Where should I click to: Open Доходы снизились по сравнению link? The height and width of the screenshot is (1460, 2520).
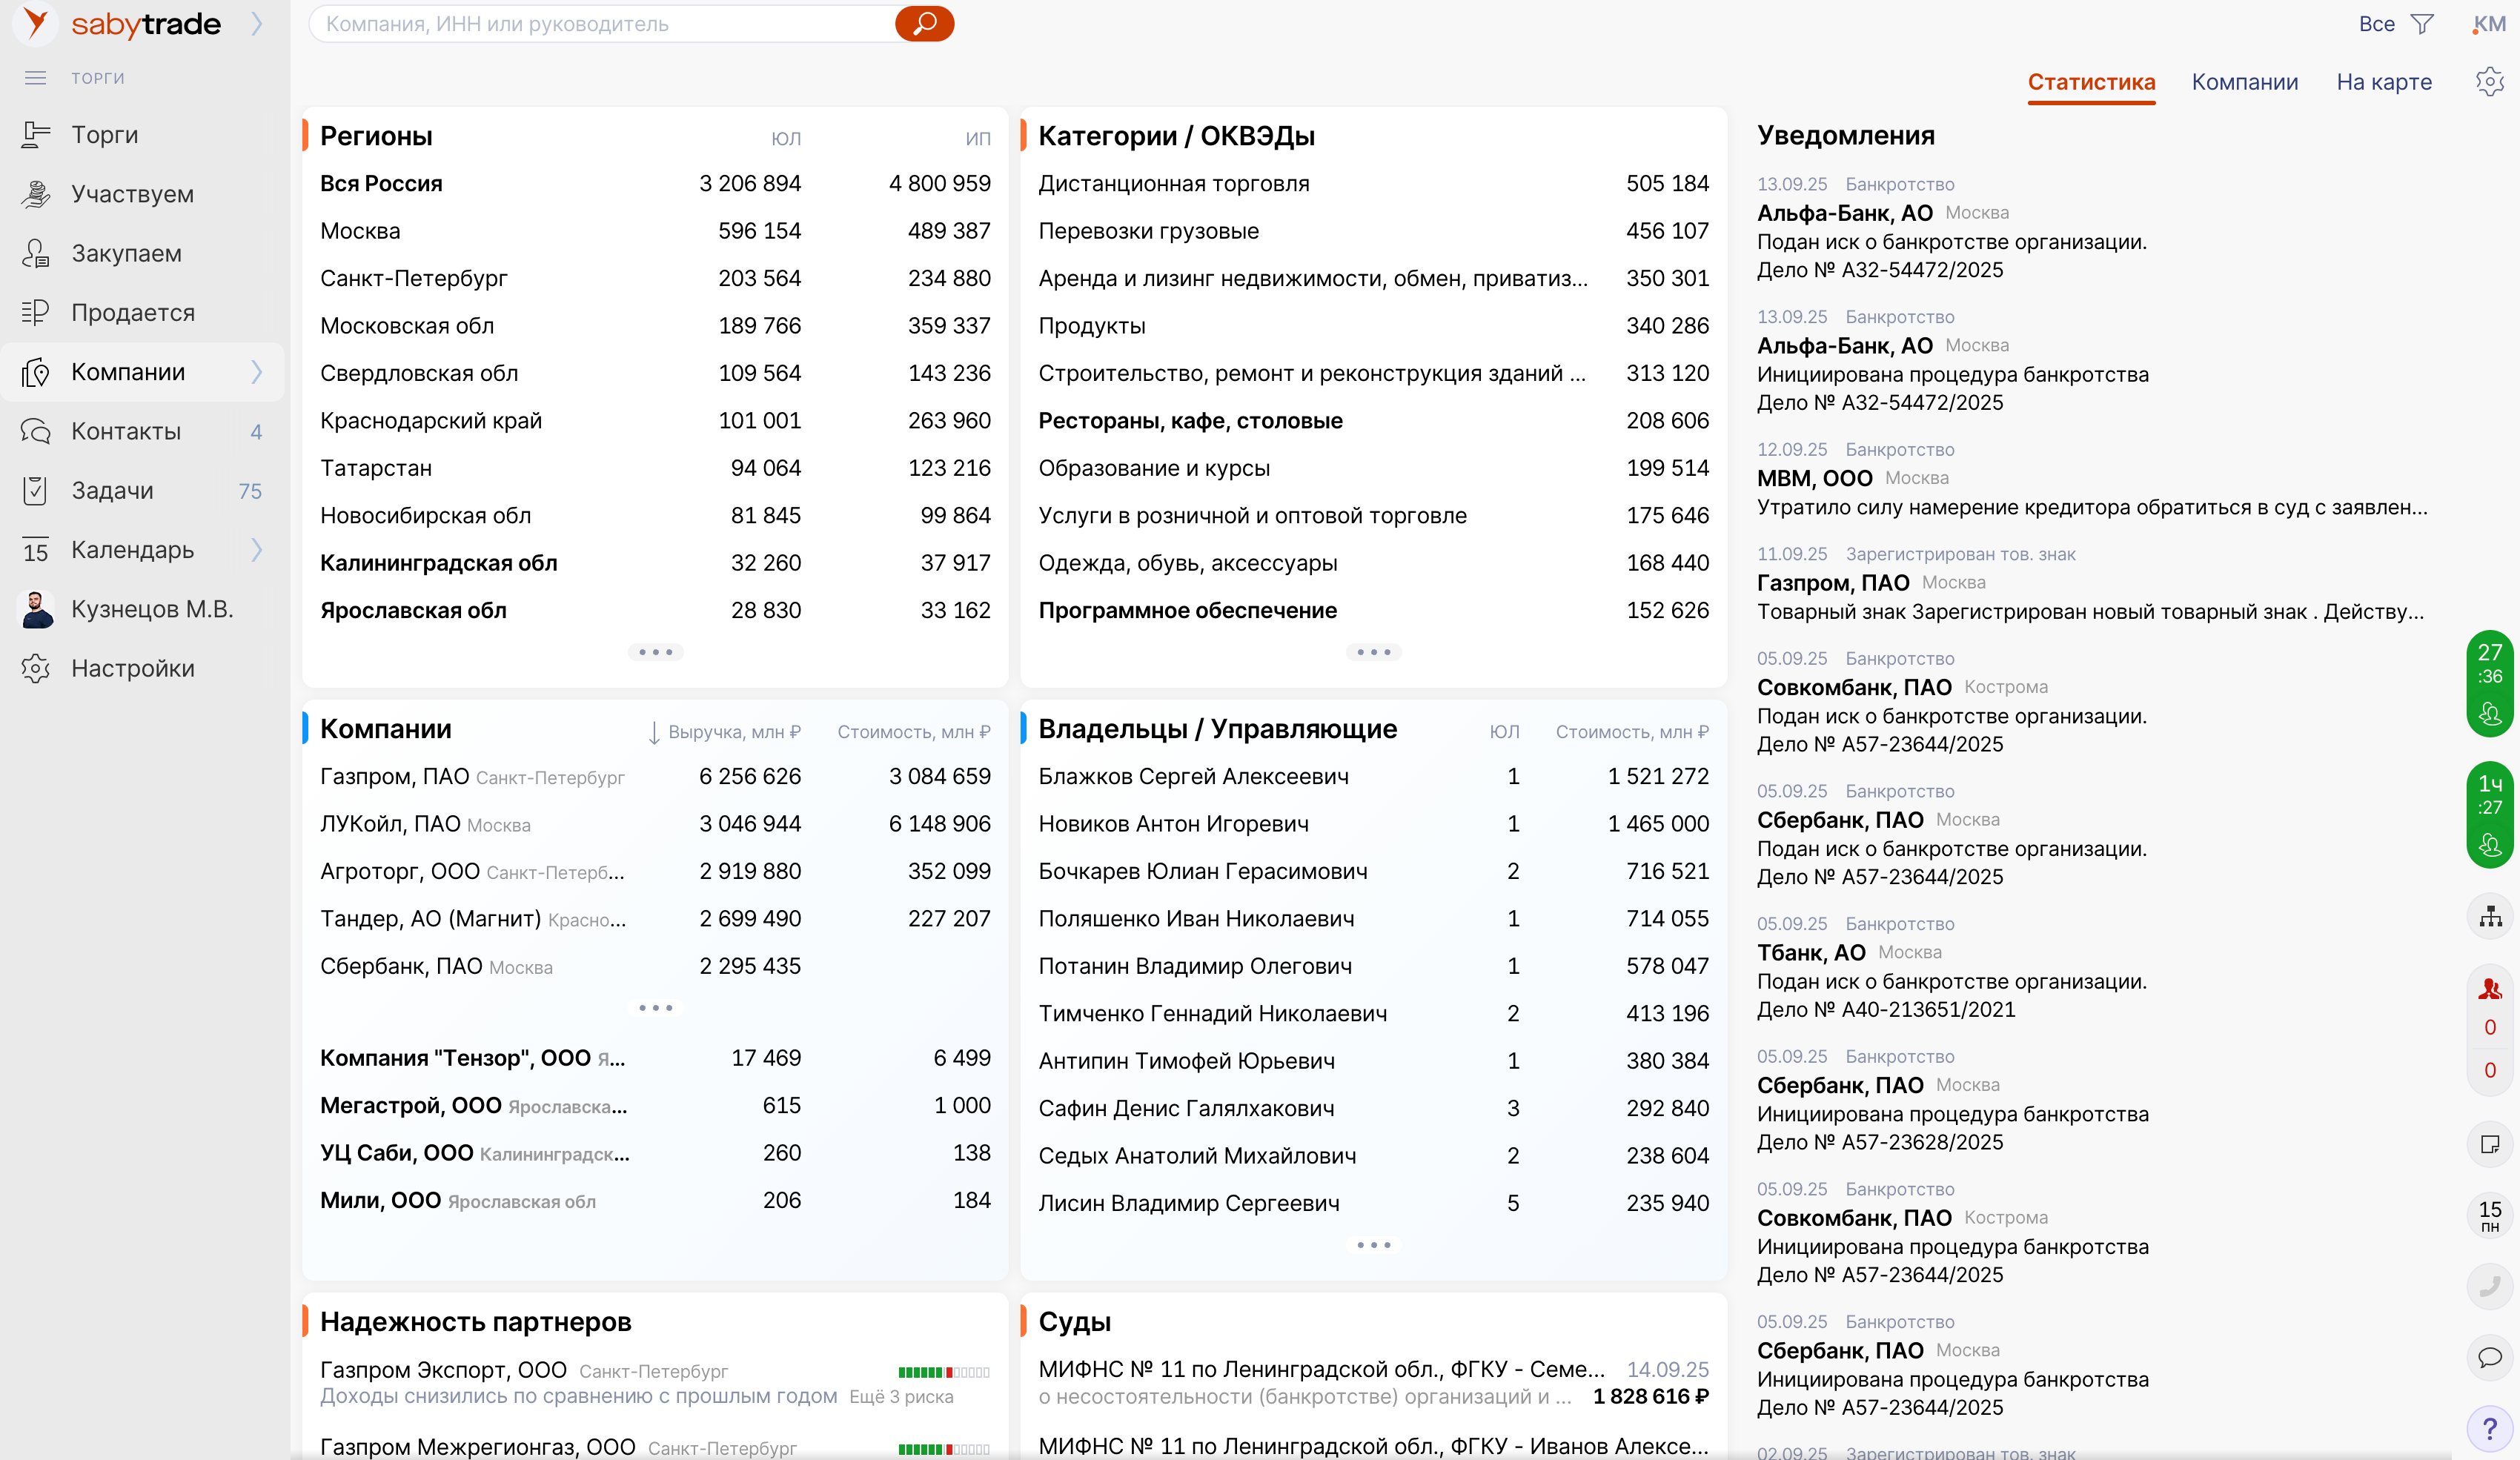[578, 1396]
